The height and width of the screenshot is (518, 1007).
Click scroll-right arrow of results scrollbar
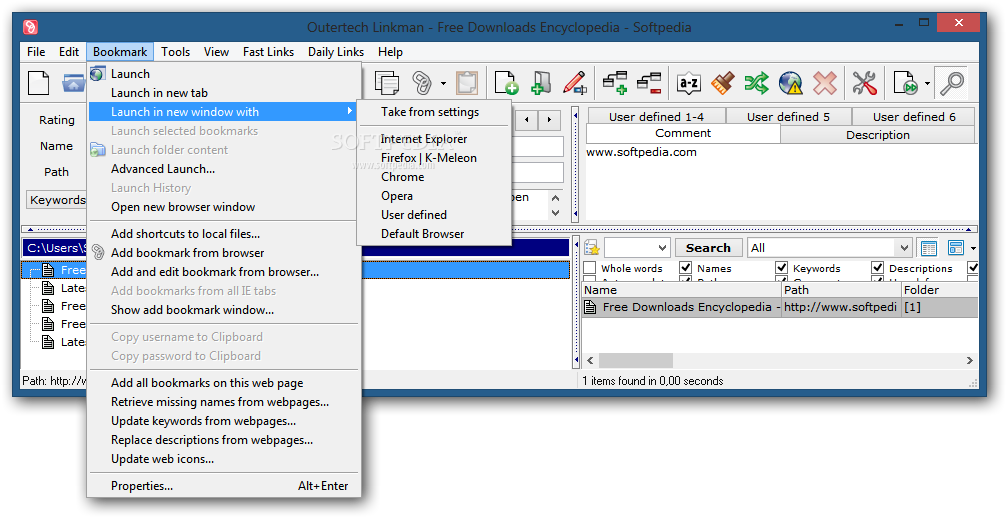[x=970, y=360]
